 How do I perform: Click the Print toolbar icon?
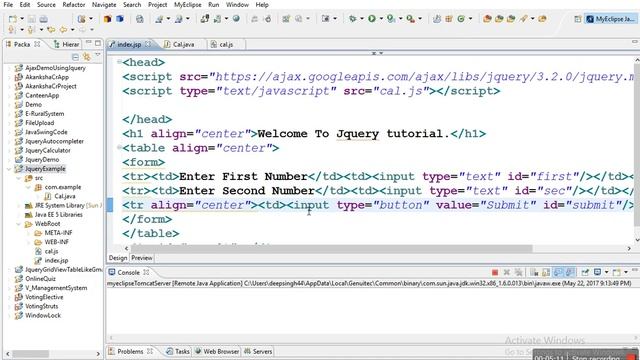coord(44,19)
